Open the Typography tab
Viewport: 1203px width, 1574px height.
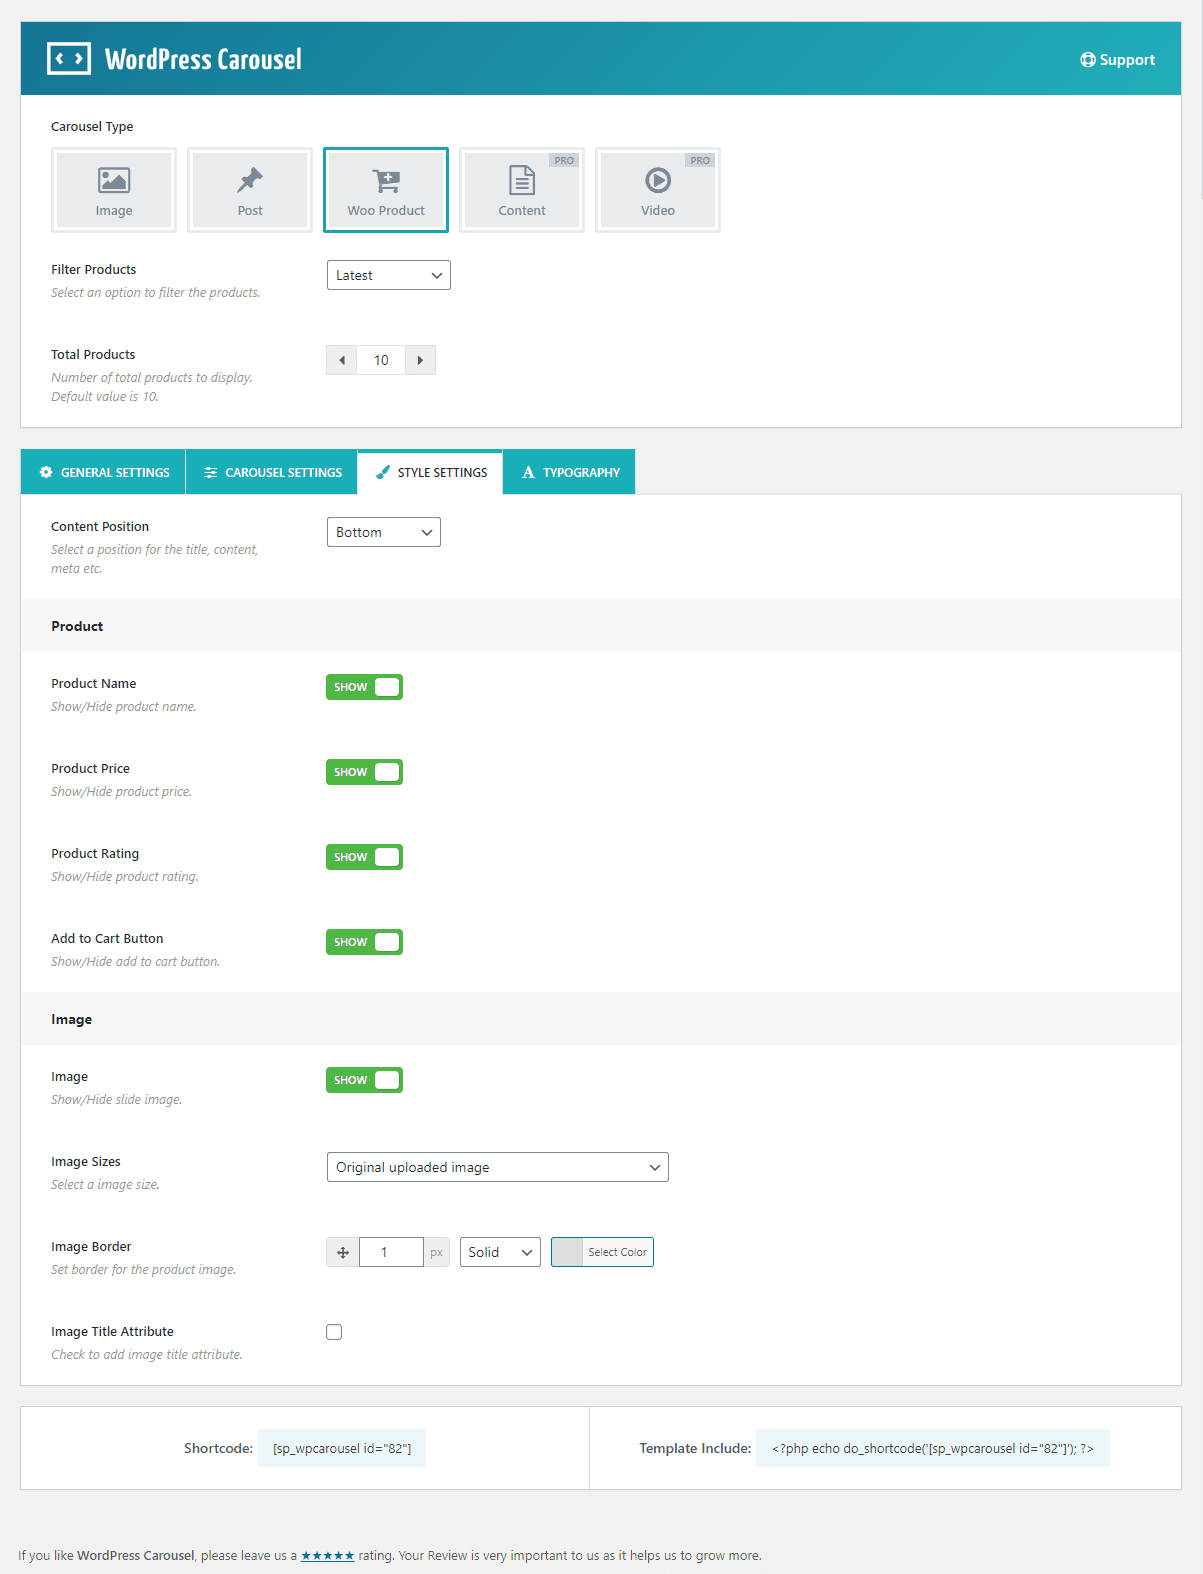click(570, 472)
